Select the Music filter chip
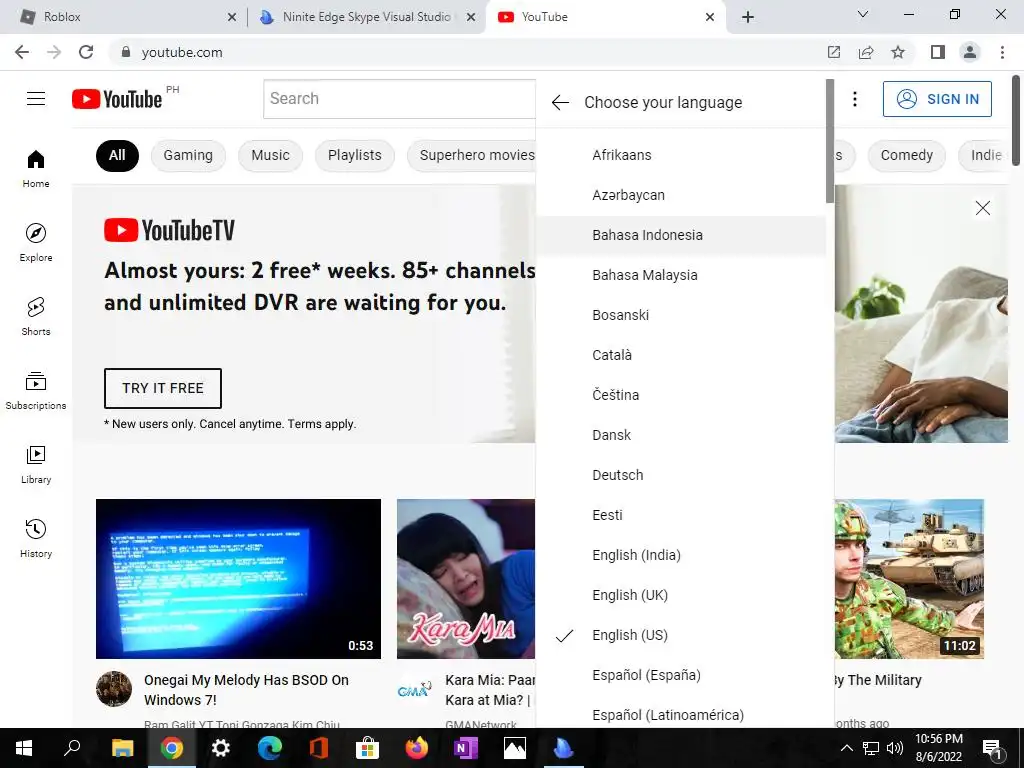The height and width of the screenshot is (768, 1024). click(x=270, y=155)
